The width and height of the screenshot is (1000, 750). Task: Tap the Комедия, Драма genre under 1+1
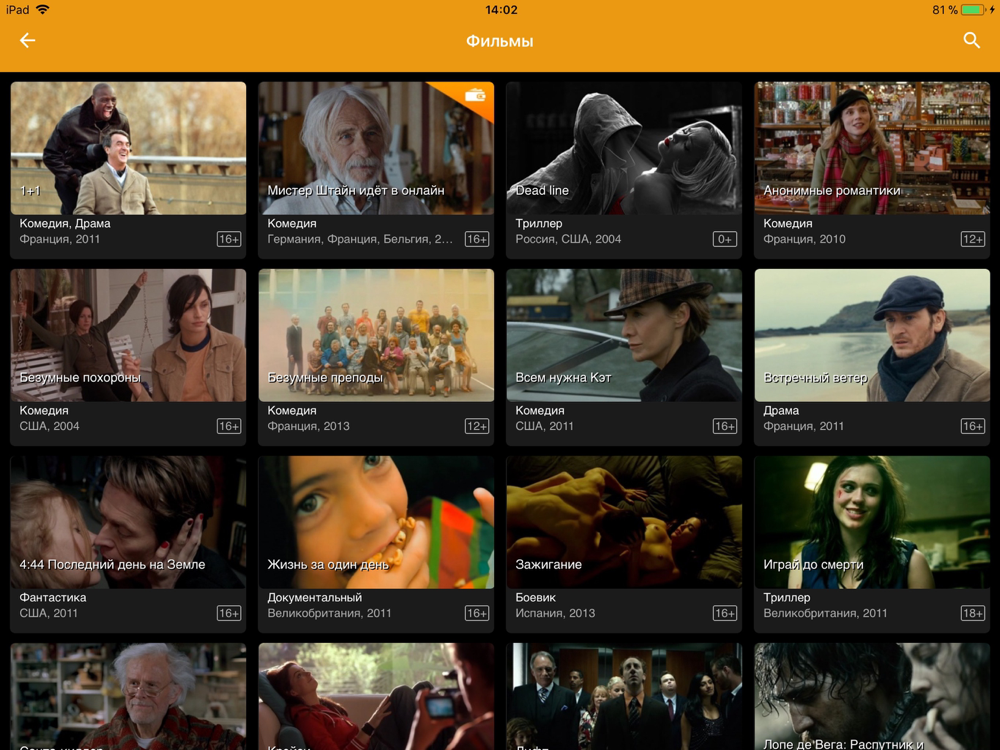click(x=65, y=223)
